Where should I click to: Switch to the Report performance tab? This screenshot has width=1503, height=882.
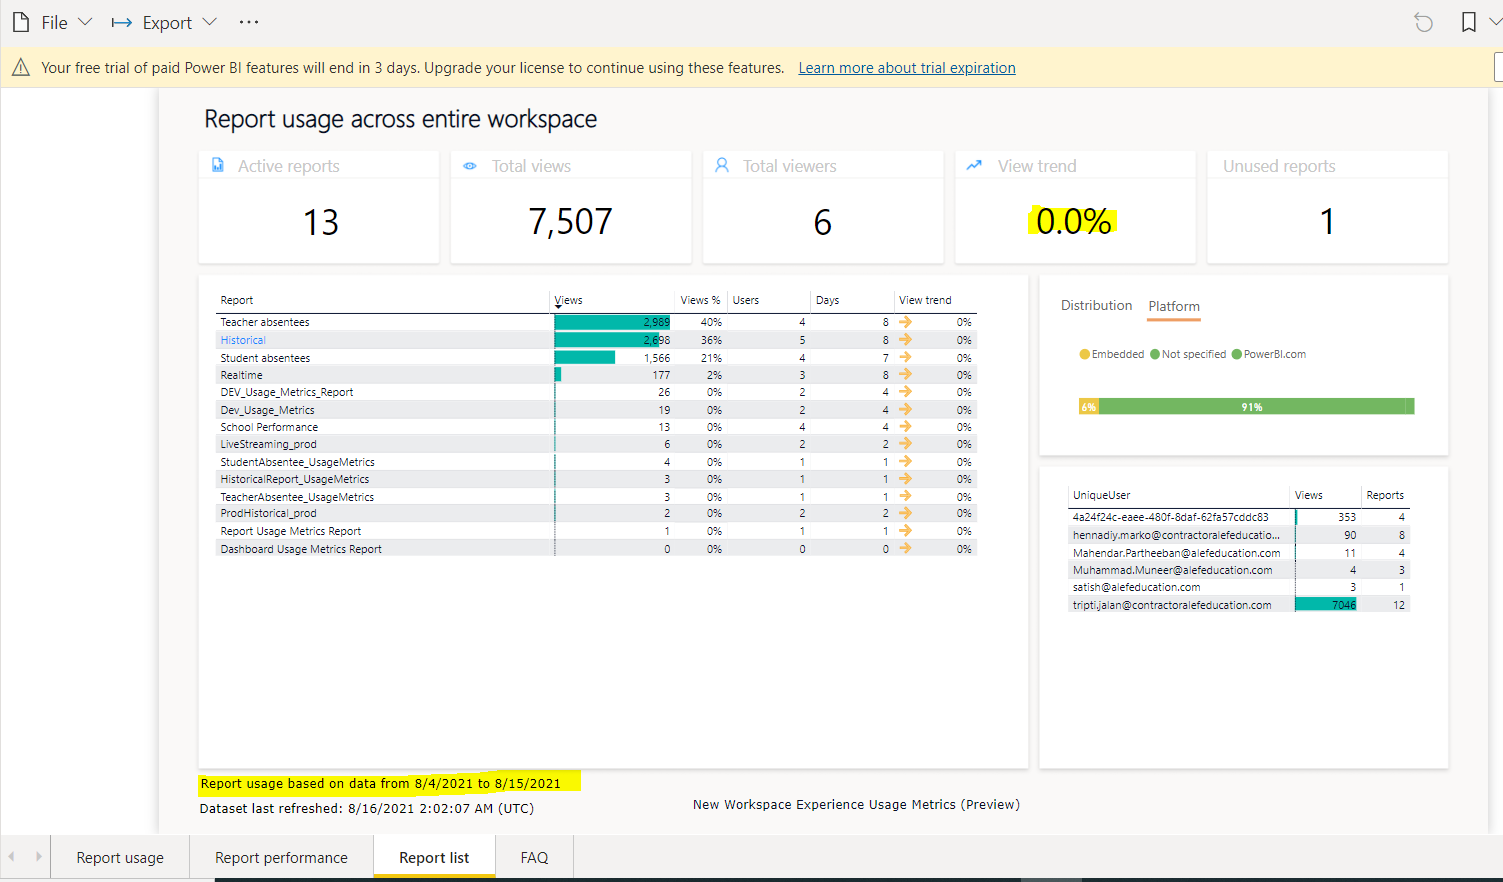click(x=281, y=857)
